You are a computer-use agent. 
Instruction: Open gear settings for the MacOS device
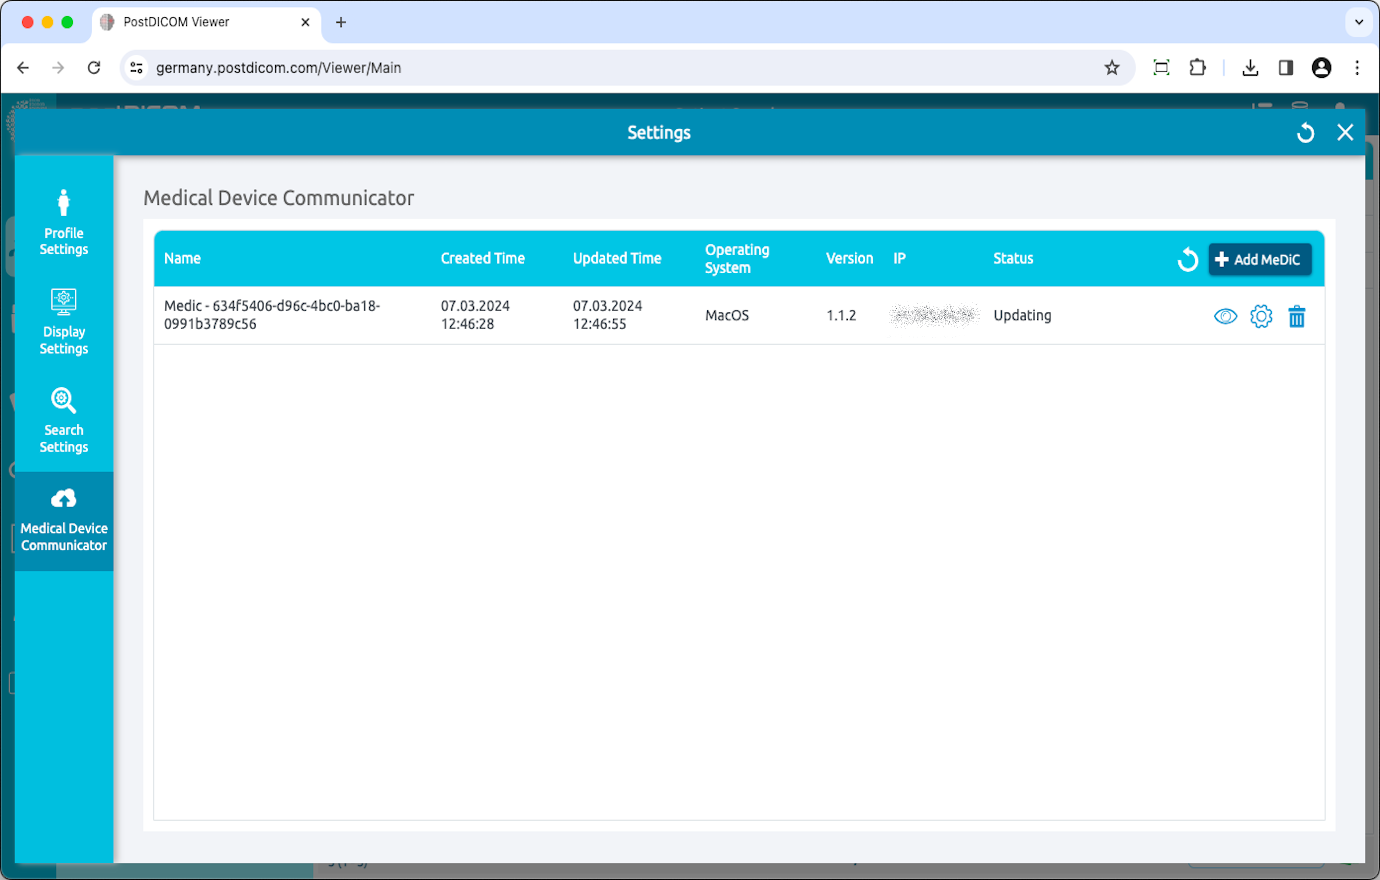[1261, 316]
